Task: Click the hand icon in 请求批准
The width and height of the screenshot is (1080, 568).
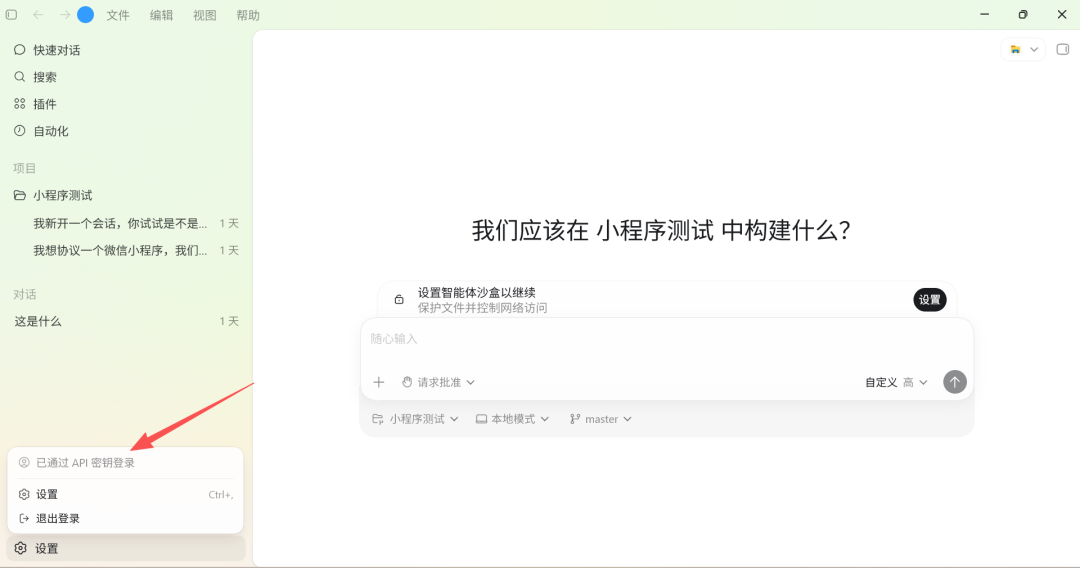Action: [x=407, y=382]
